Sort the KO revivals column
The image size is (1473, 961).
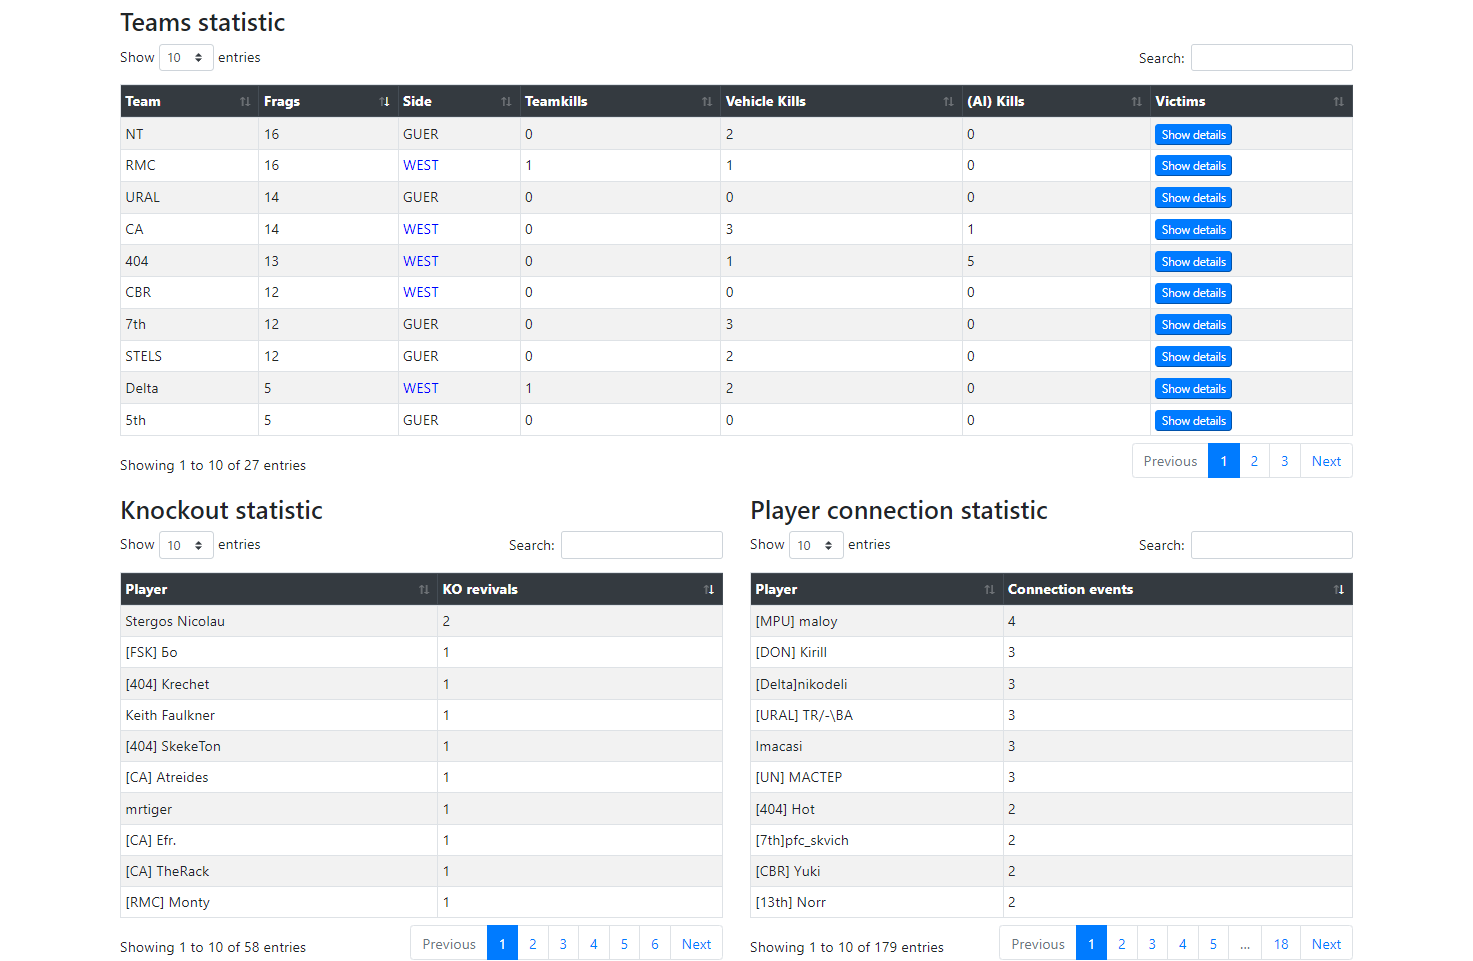point(707,589)
